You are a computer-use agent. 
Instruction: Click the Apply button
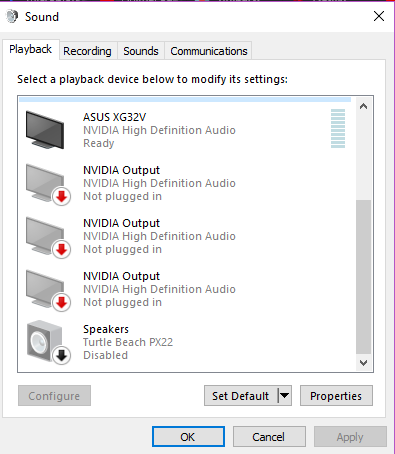(x=350, y=437)
